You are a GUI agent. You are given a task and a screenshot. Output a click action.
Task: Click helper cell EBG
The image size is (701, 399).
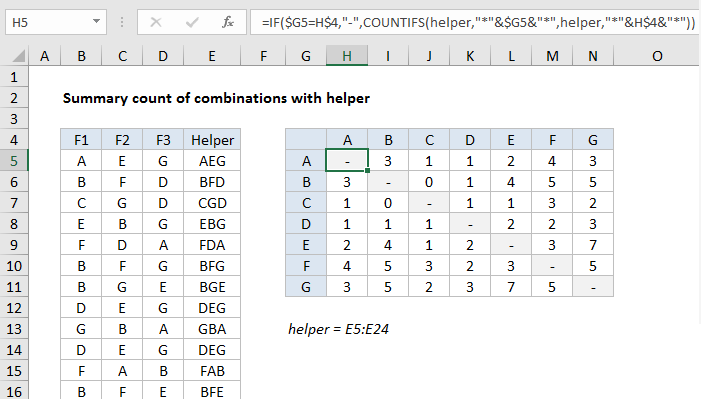(x=212, y=224)
